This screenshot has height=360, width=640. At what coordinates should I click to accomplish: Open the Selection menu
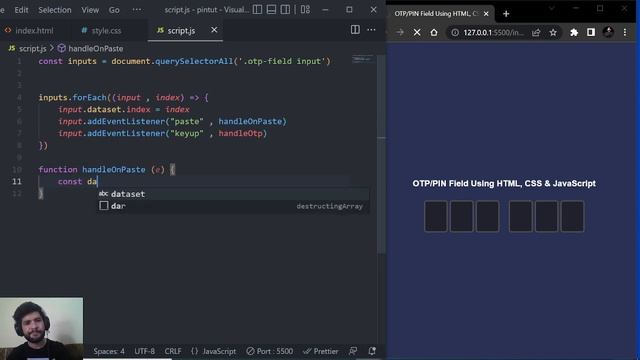point(55,10)
